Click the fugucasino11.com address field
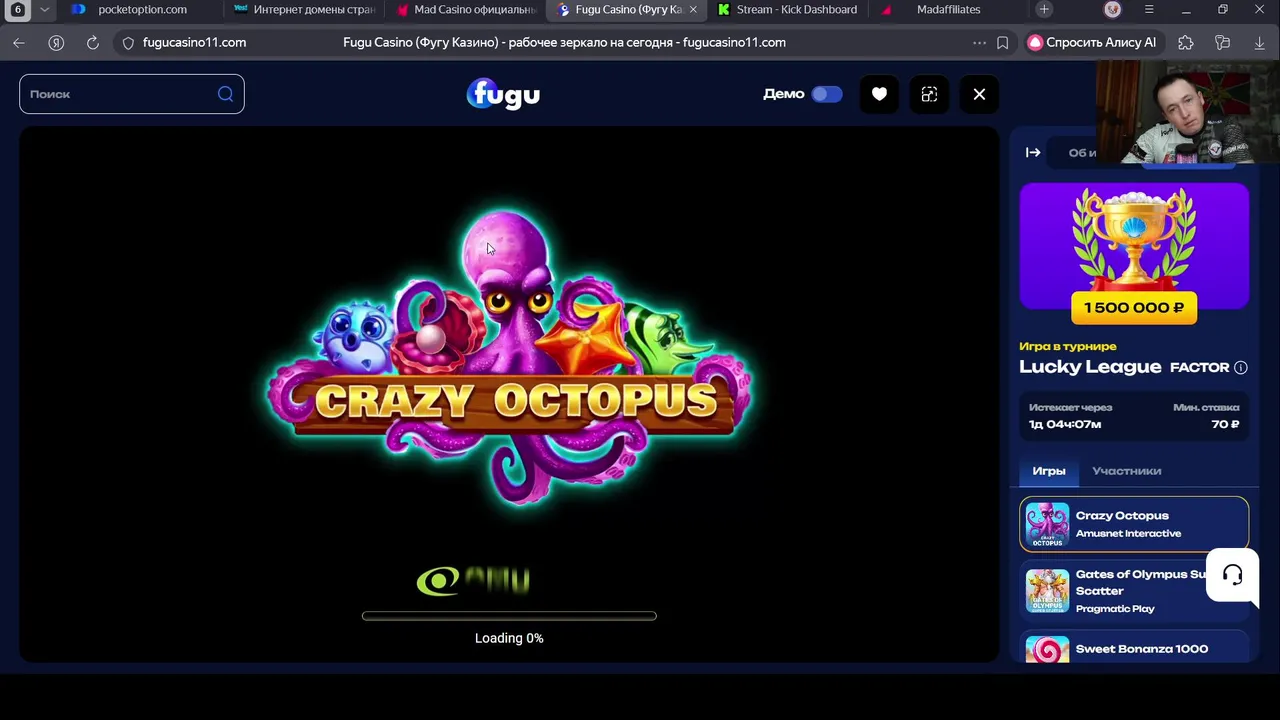Screen dimensions: 1280x720 194,43
